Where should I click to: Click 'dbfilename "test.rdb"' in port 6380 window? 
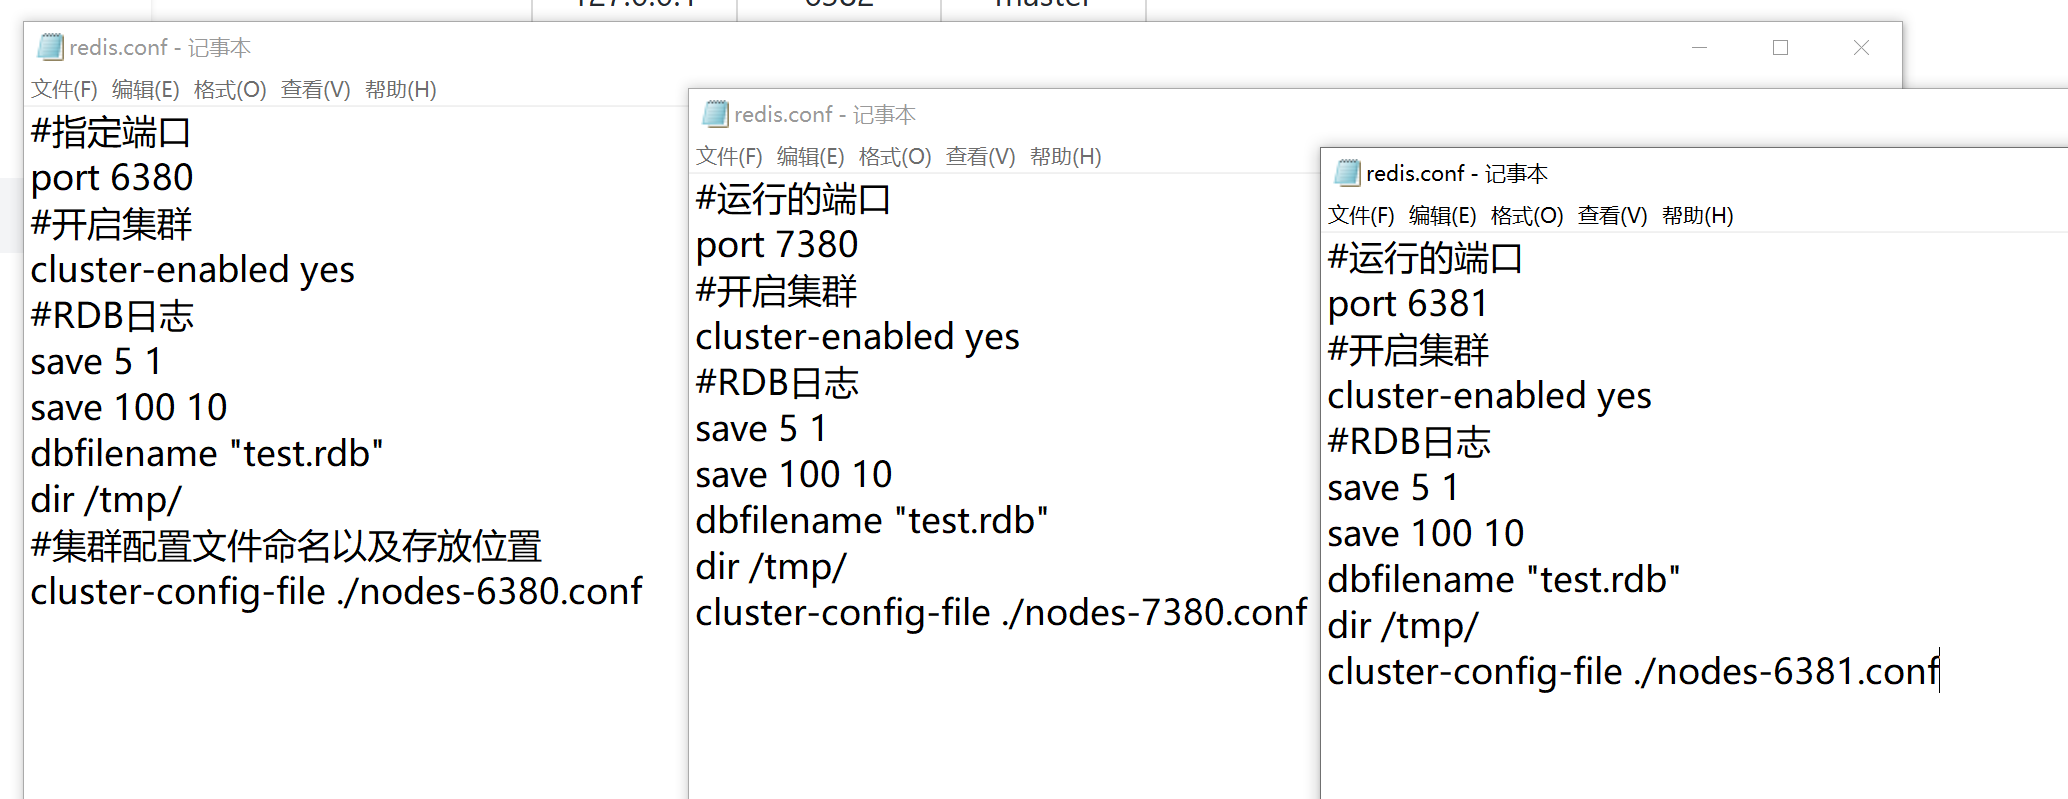click(x=207, y=454)
